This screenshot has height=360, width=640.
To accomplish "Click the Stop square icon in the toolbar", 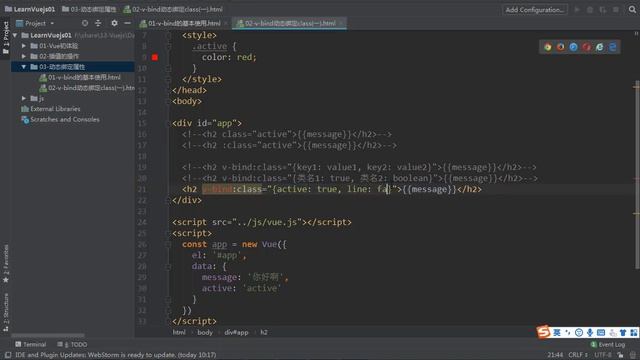I will [616, 9].
